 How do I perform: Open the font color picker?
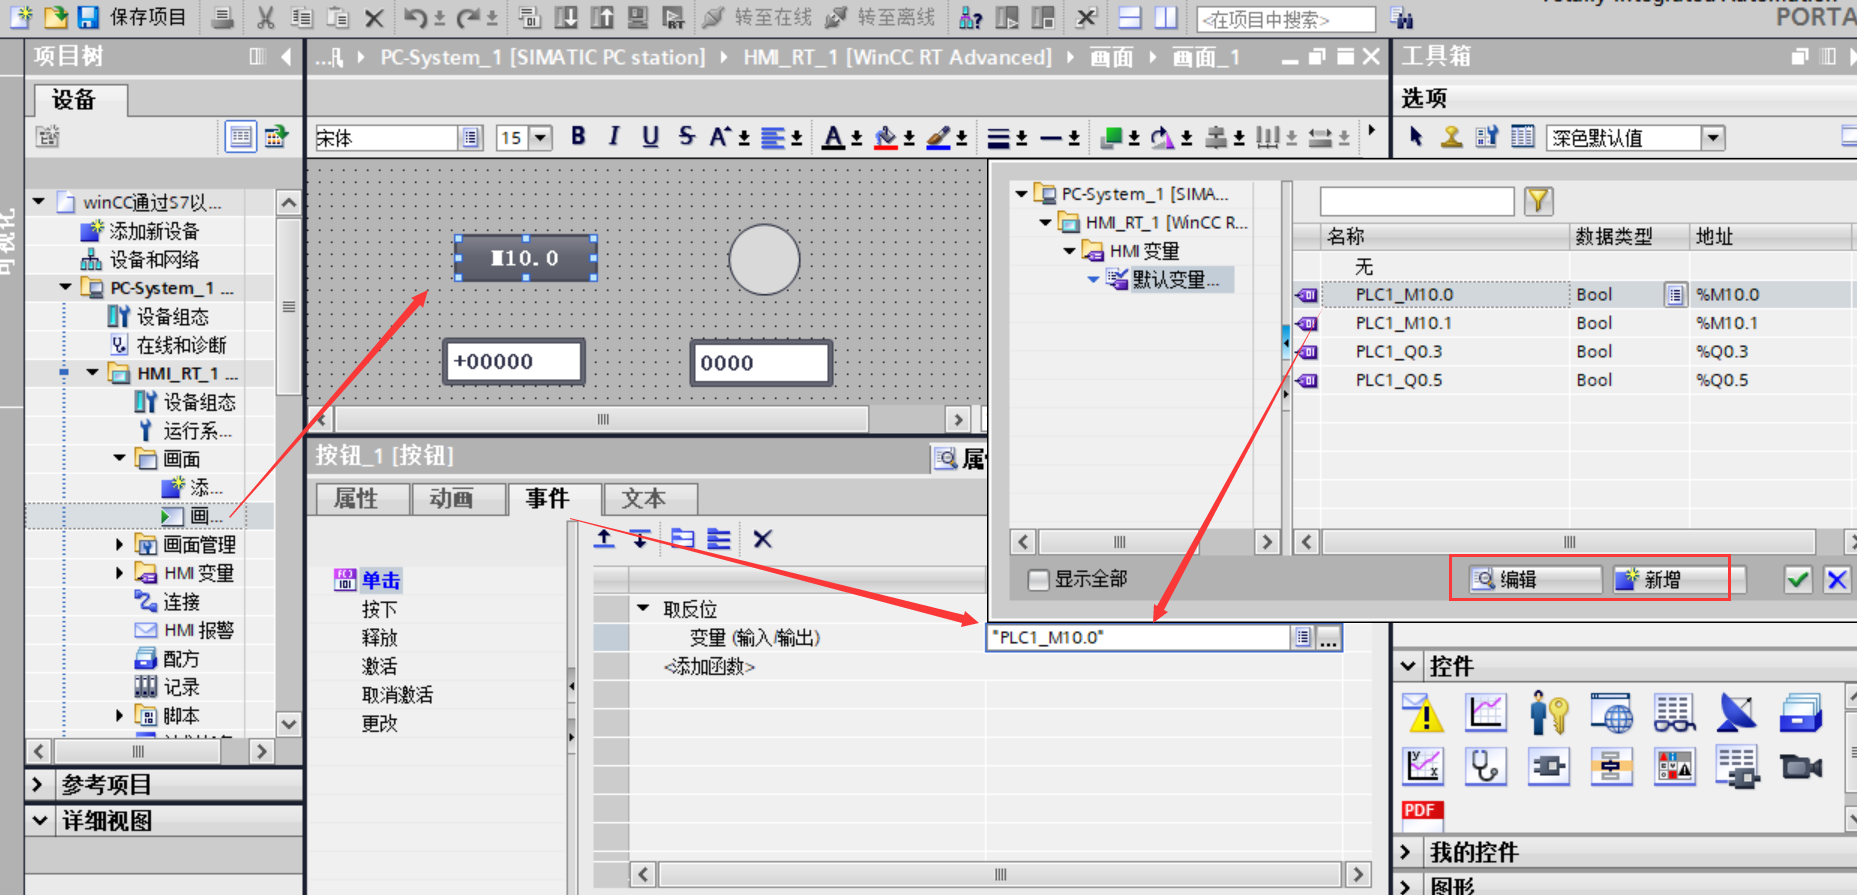coord(833,138)
